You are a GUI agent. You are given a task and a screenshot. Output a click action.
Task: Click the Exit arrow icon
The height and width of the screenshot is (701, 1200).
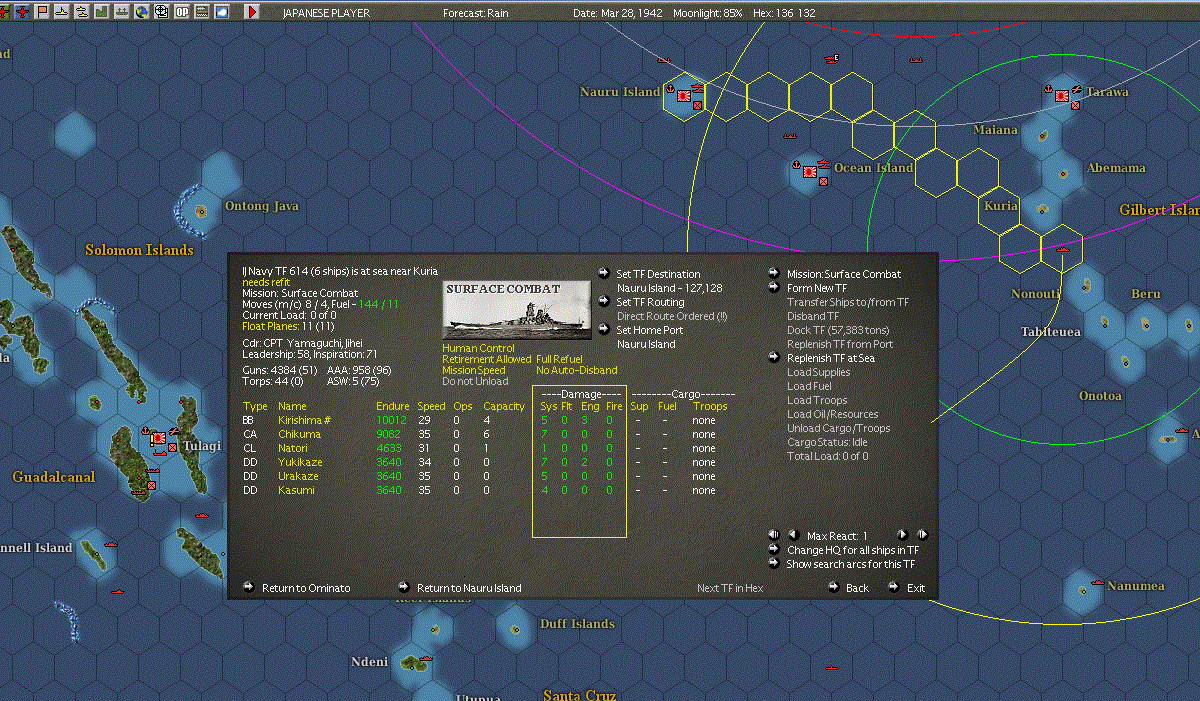point(894,587)
